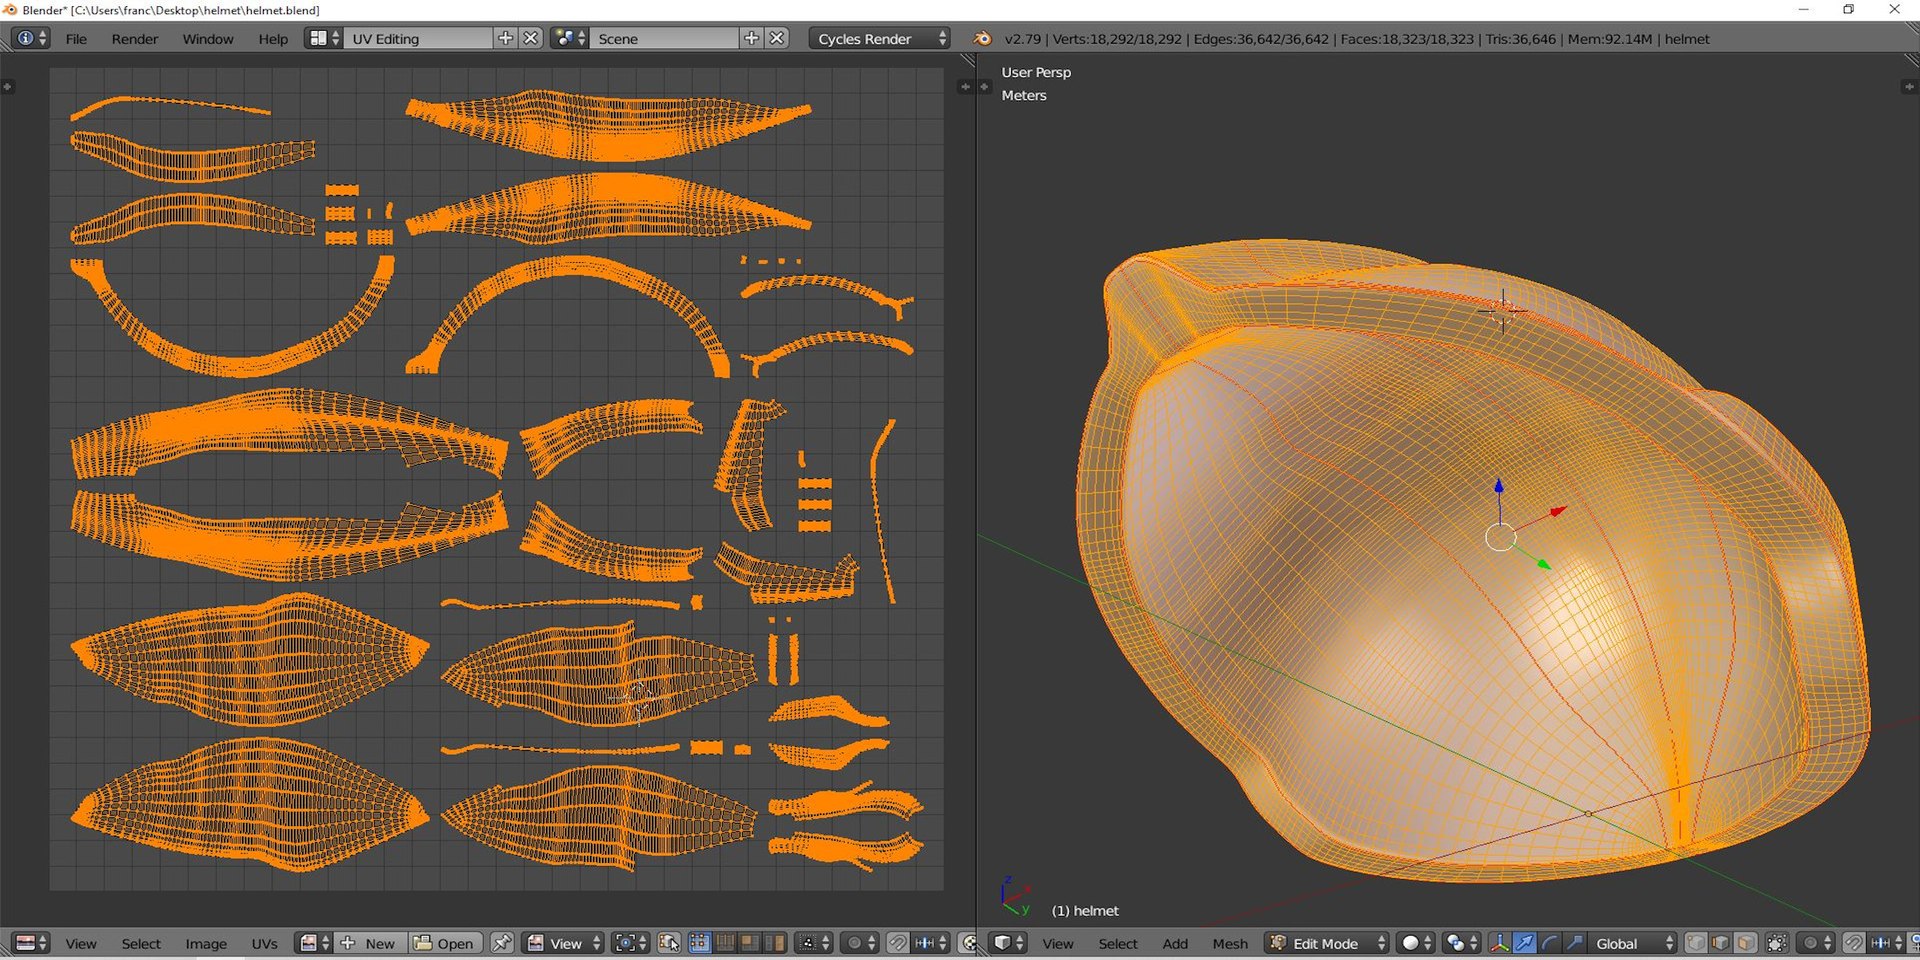Select vertex select mode cube in 3D view
1920x960 pixels.
(x=1696, y=943)
